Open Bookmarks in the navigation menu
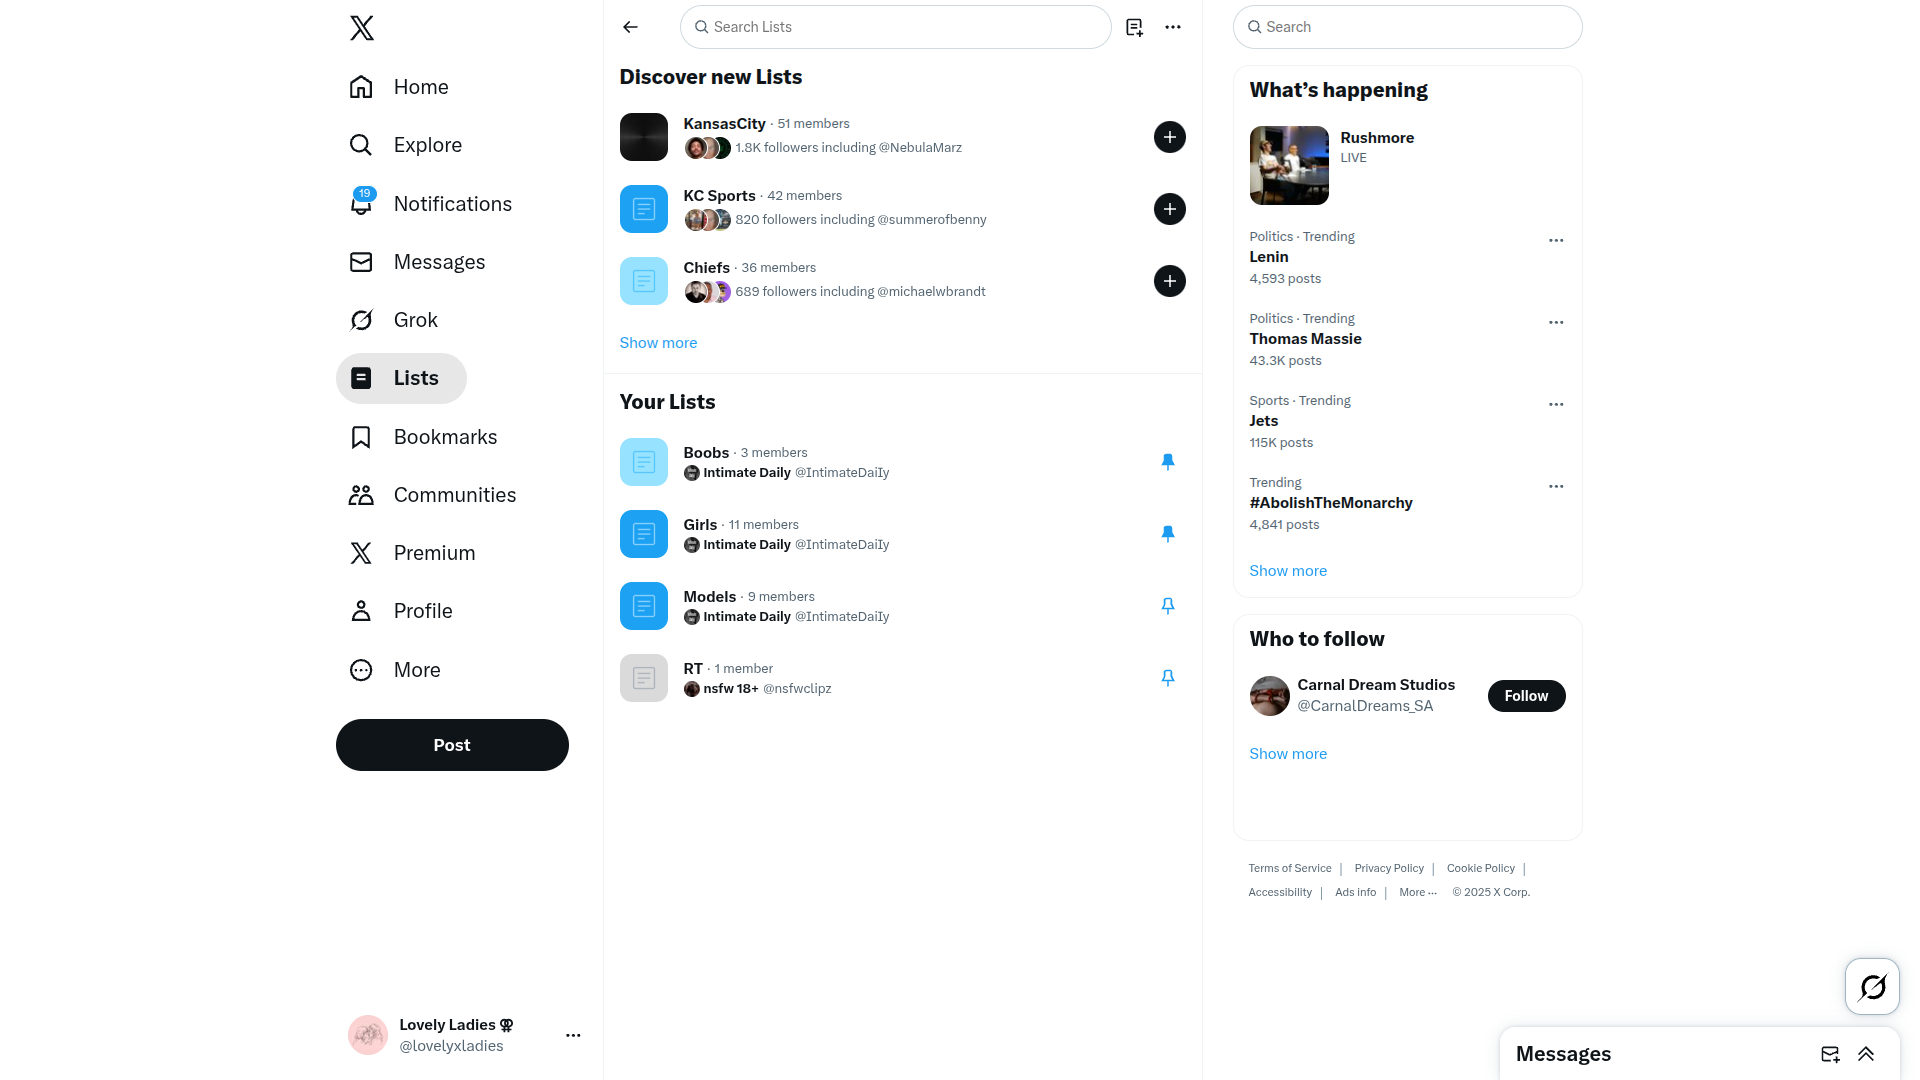1920x1080 pixels. (x=423, y=437)
